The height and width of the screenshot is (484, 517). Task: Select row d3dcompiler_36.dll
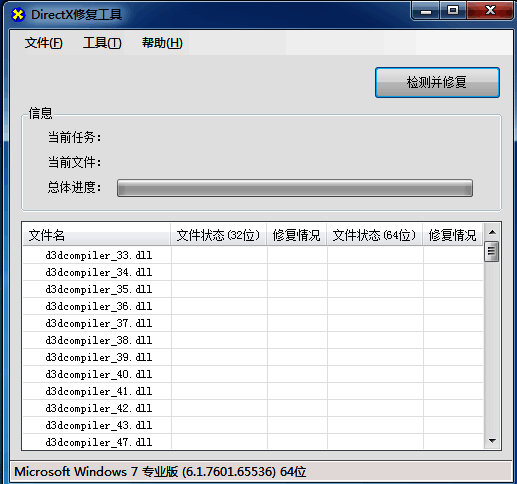pyautogui.click(x=253, y=306)
